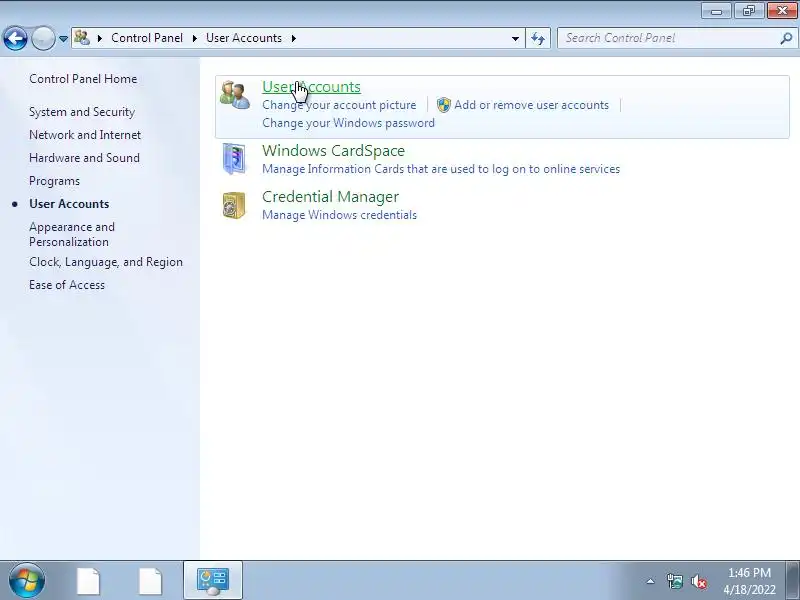Image resolution: width=800 pixels, height=600 pixels.
Task: Minimize the Control Panel window
Action: [x=716, y=11]
